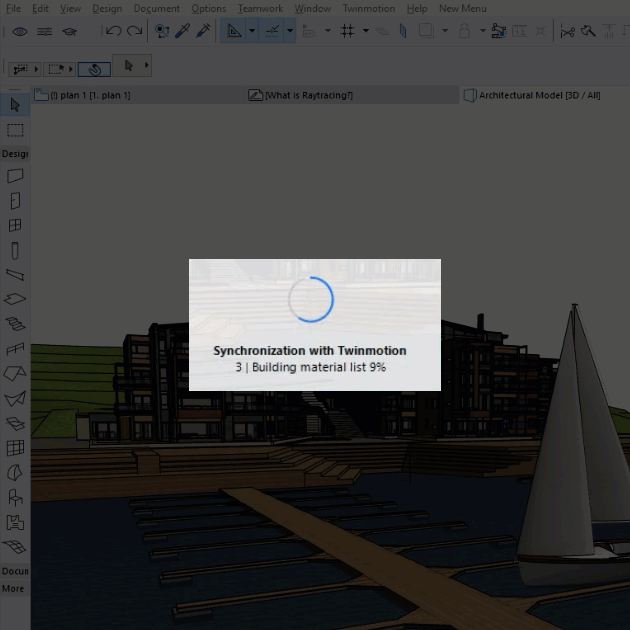Screen dimensions: 630x630
Task: Collapse the Design toolbox section header
Action: [x=15, y=154]
